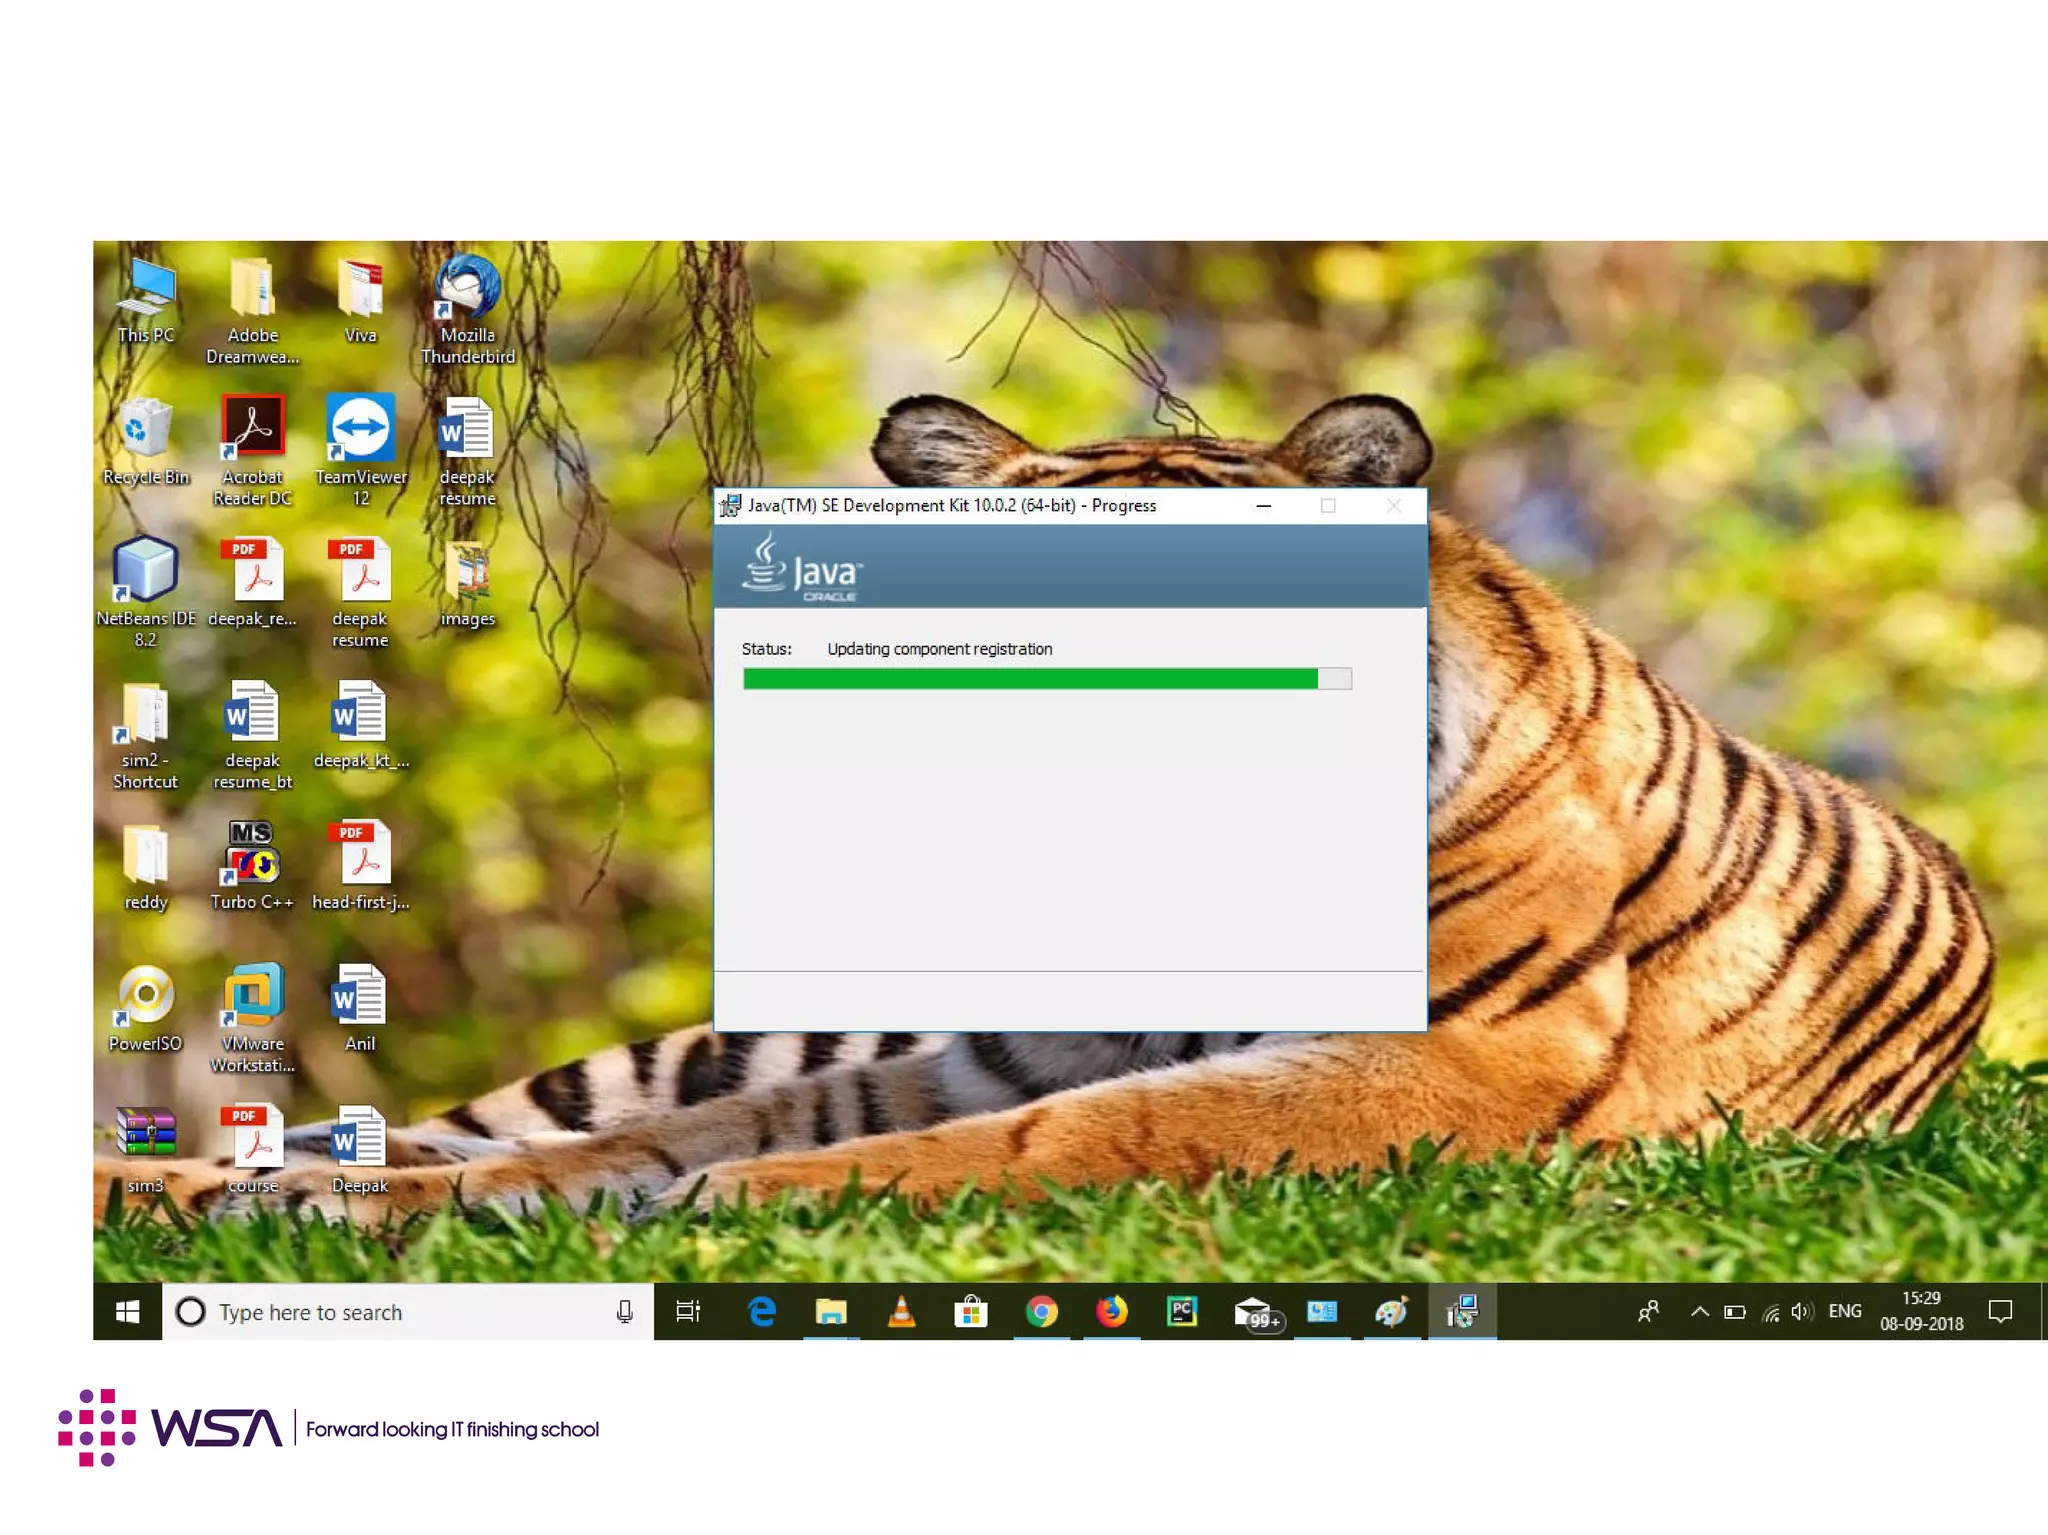Select the deepak resume_bt Word document

coord(252,735)
